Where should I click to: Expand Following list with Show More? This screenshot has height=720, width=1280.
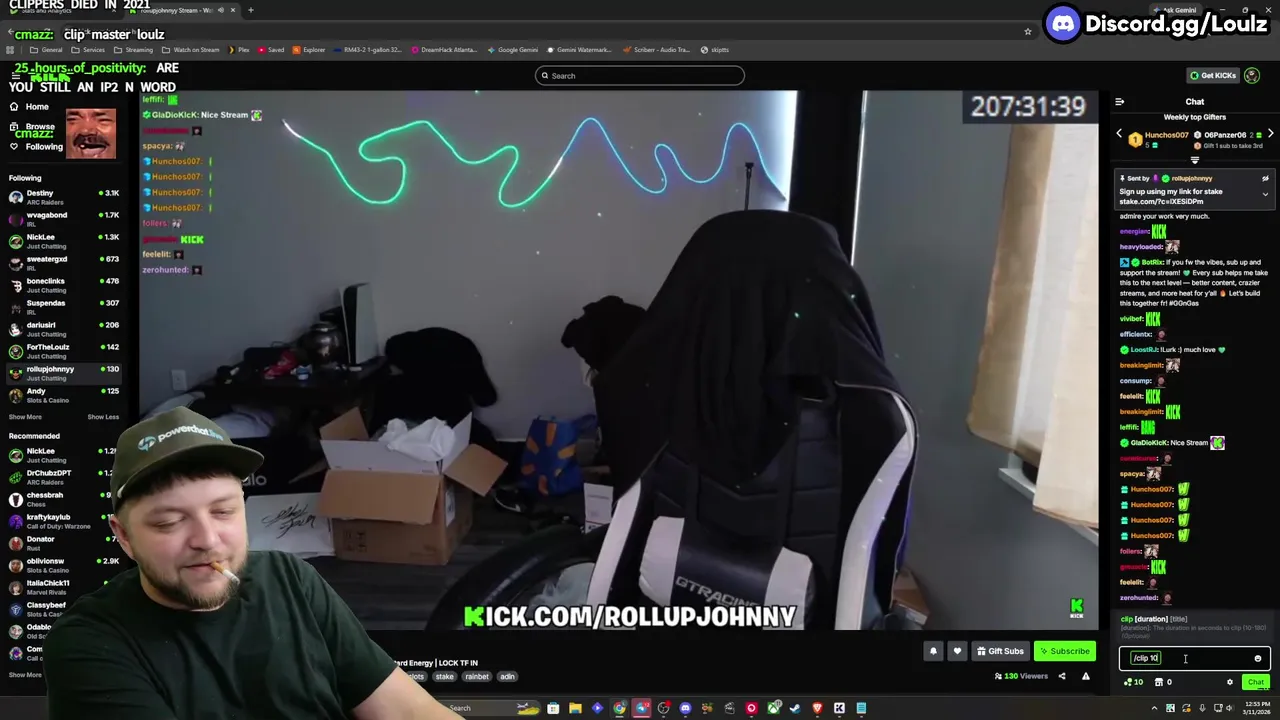pyautogui.click(x=26, y=417)
